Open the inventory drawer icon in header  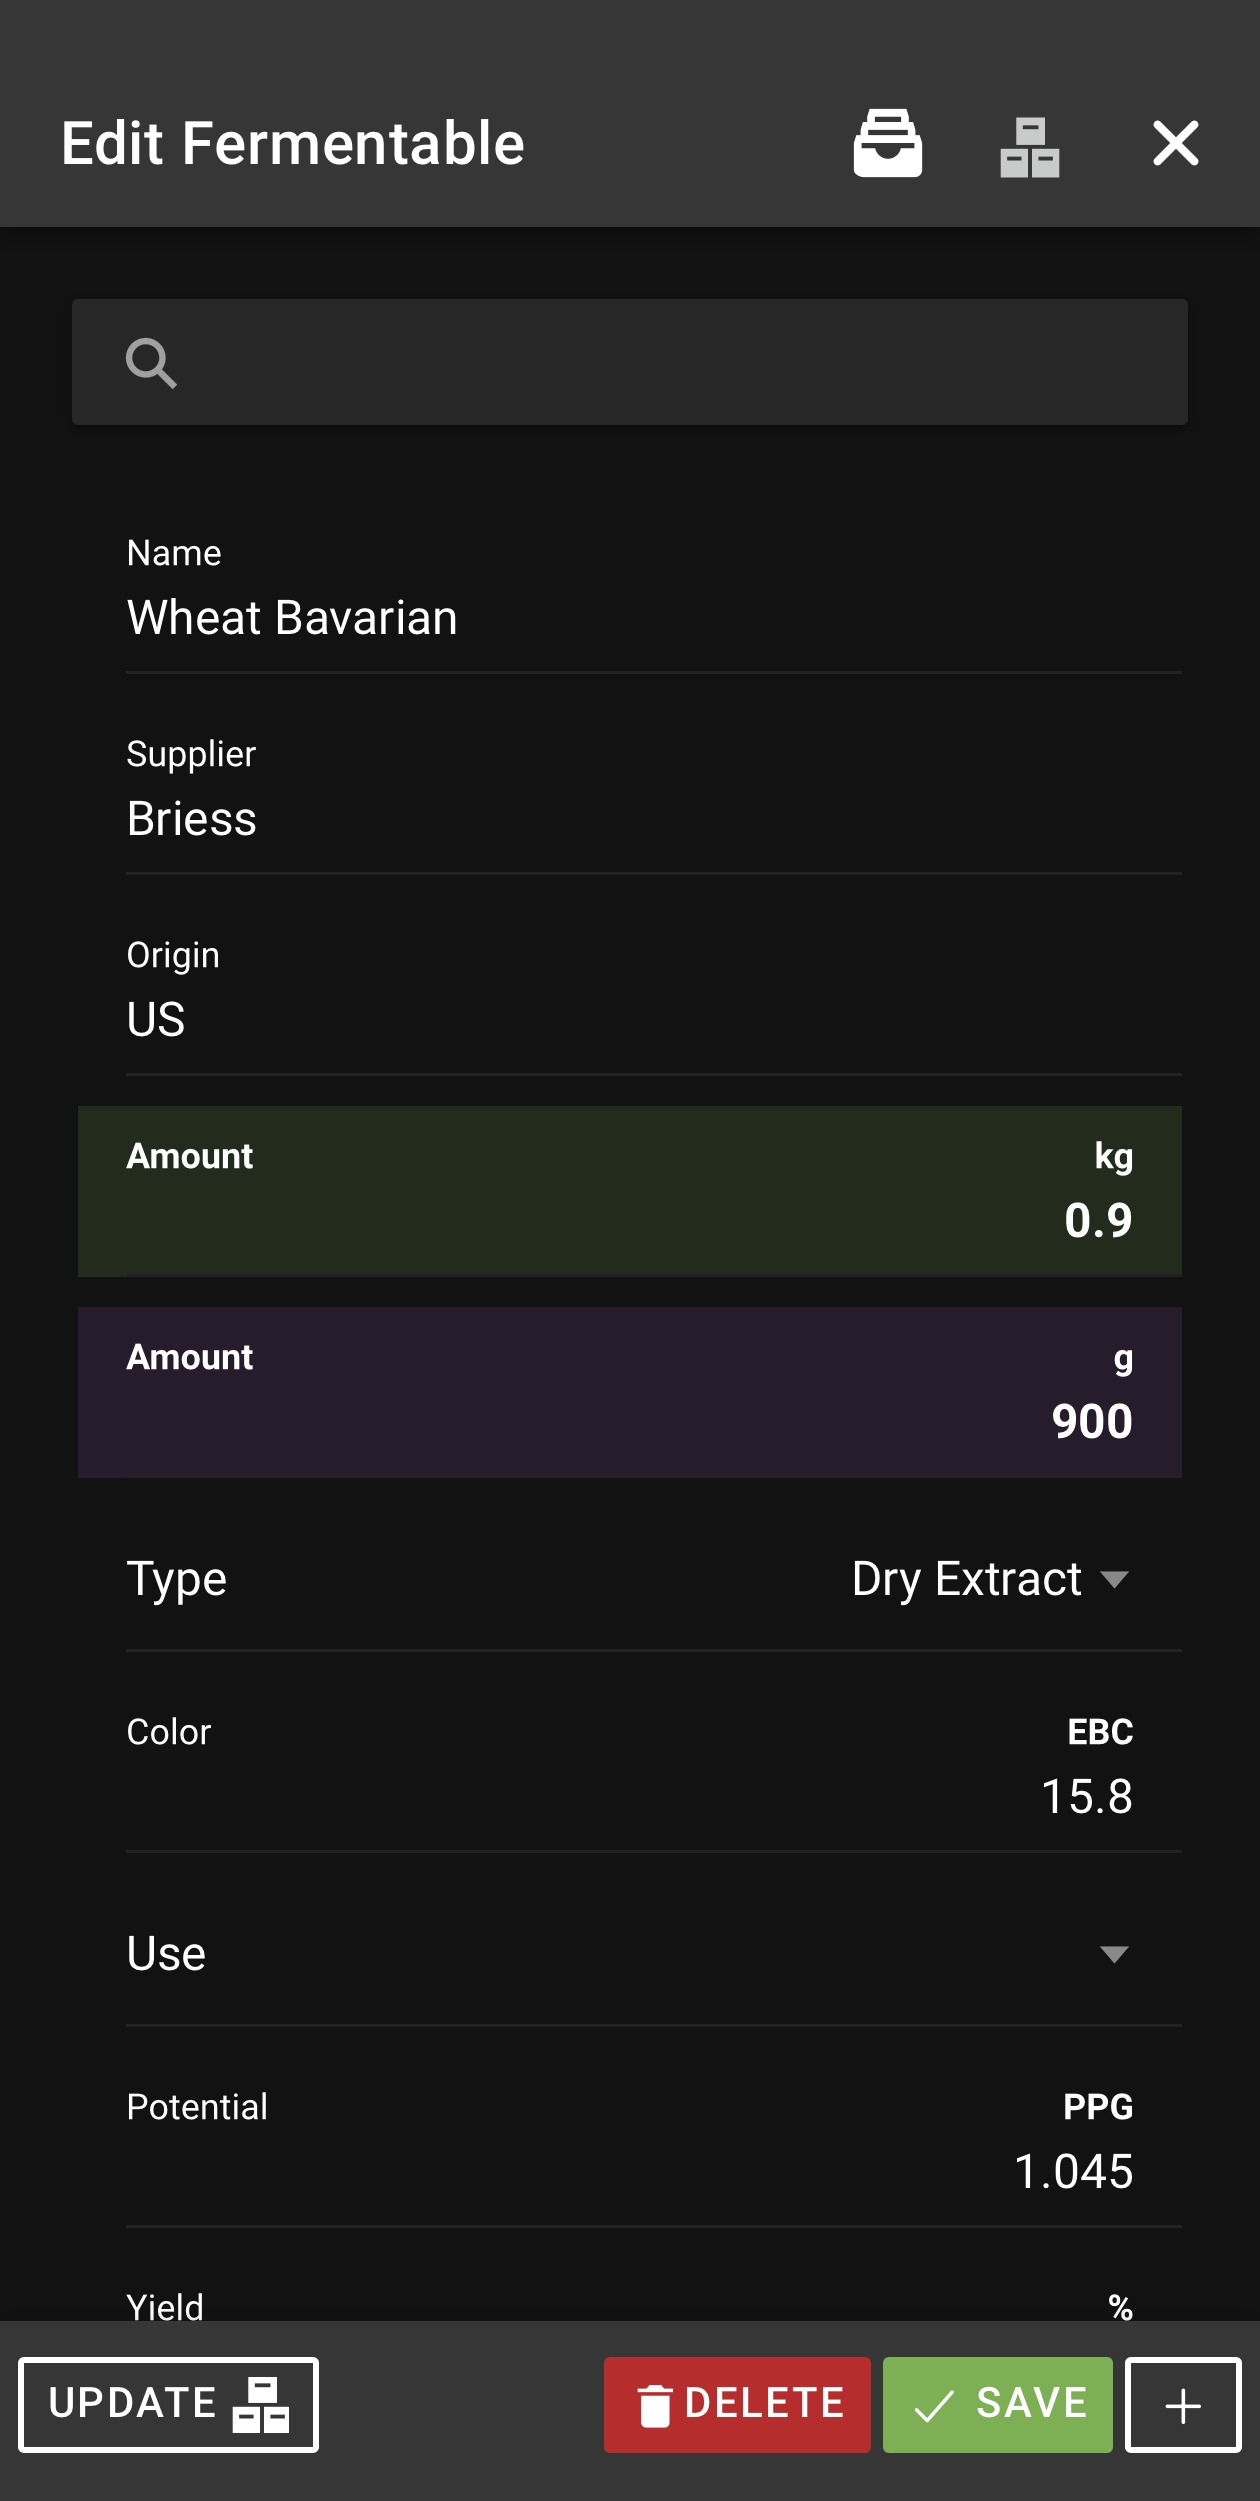[887, 143]
